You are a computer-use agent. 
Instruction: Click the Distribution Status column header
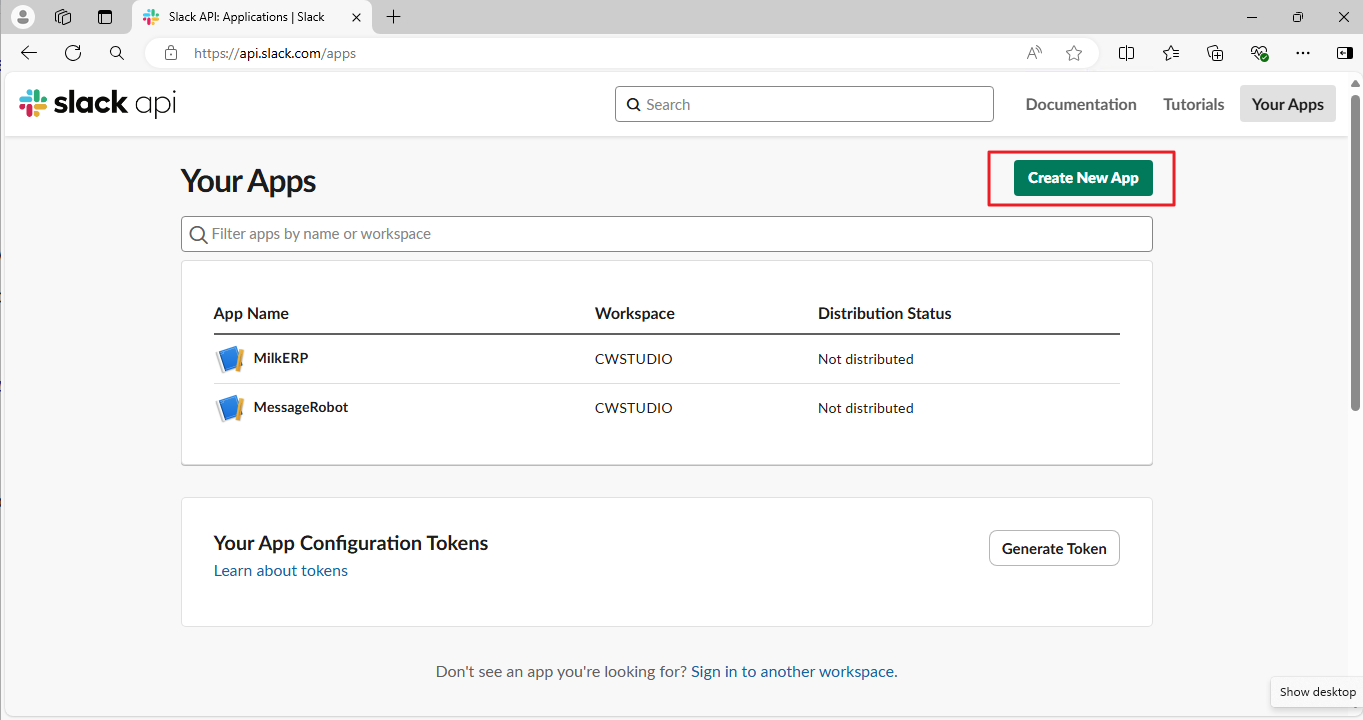coord(884,313)
